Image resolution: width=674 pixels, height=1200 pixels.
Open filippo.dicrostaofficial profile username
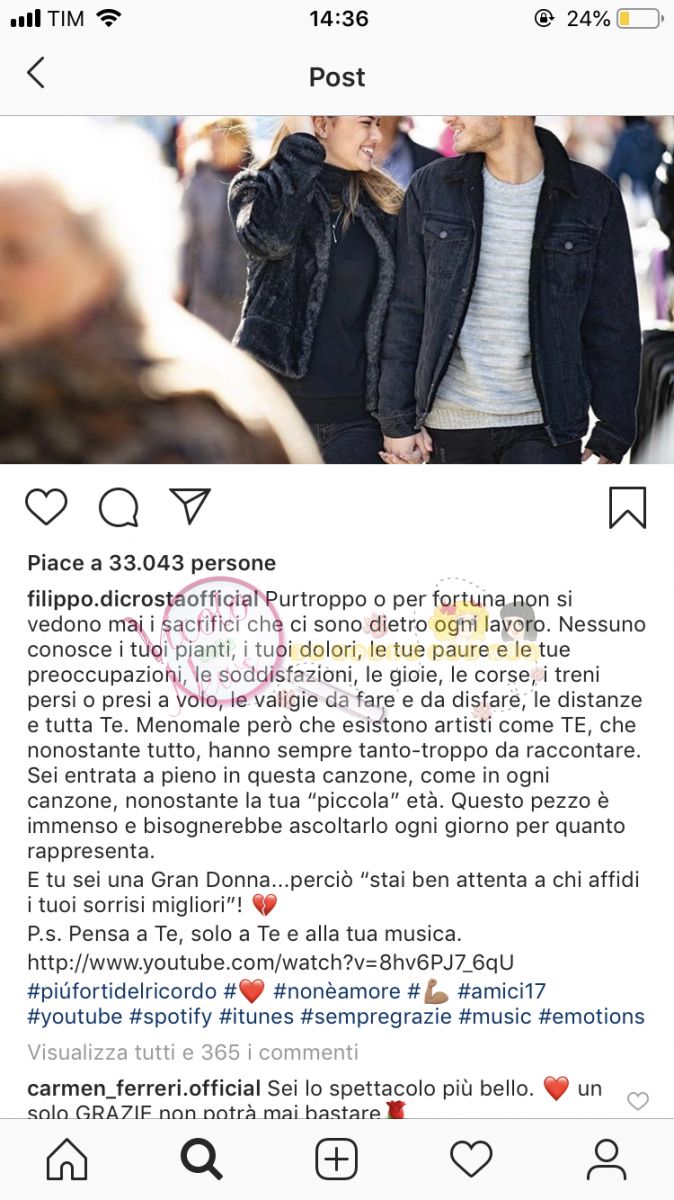[144, 599]
